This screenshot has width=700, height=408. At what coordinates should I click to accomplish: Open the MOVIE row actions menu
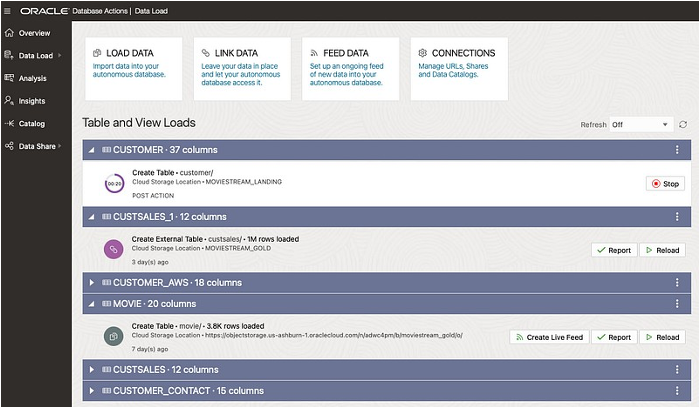coord(677,304)
